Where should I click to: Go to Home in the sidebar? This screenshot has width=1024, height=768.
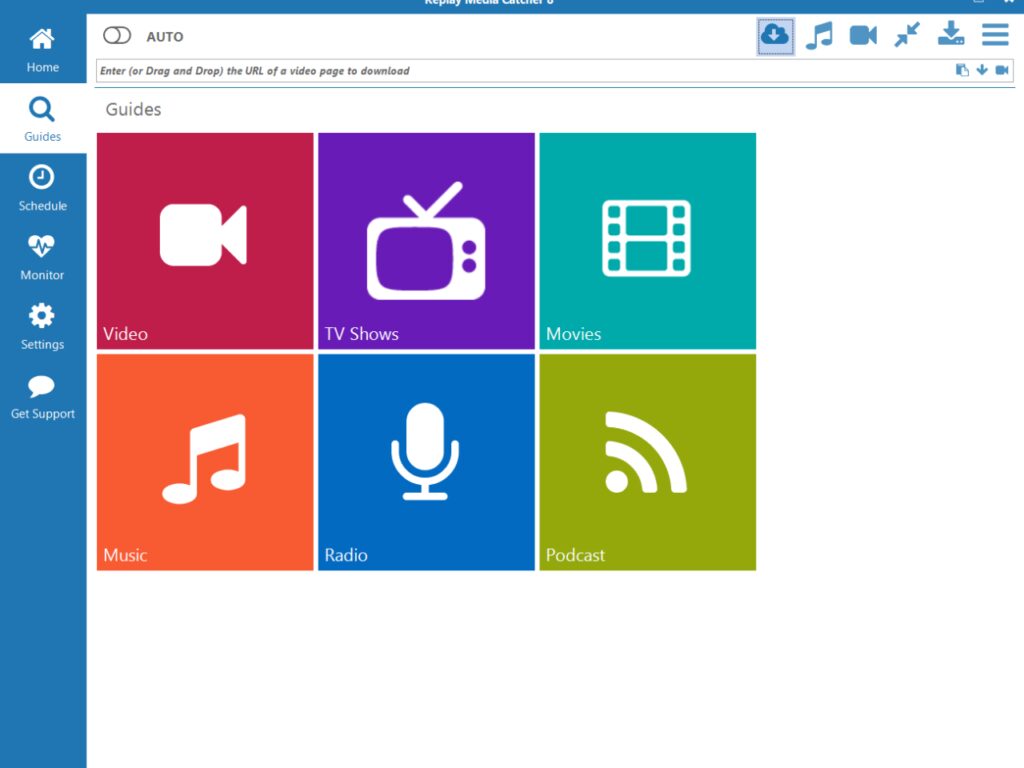click(42, 50)
